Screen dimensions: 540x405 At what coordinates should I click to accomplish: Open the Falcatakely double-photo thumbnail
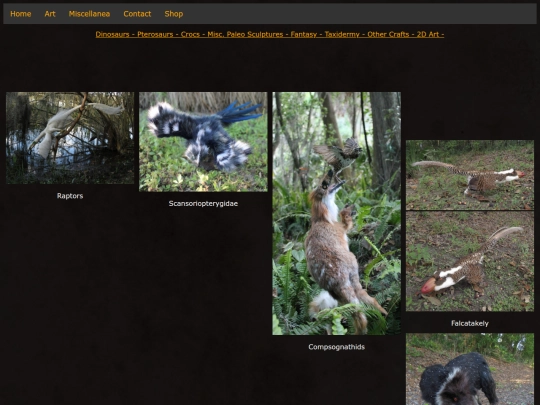tap(470, 226)
